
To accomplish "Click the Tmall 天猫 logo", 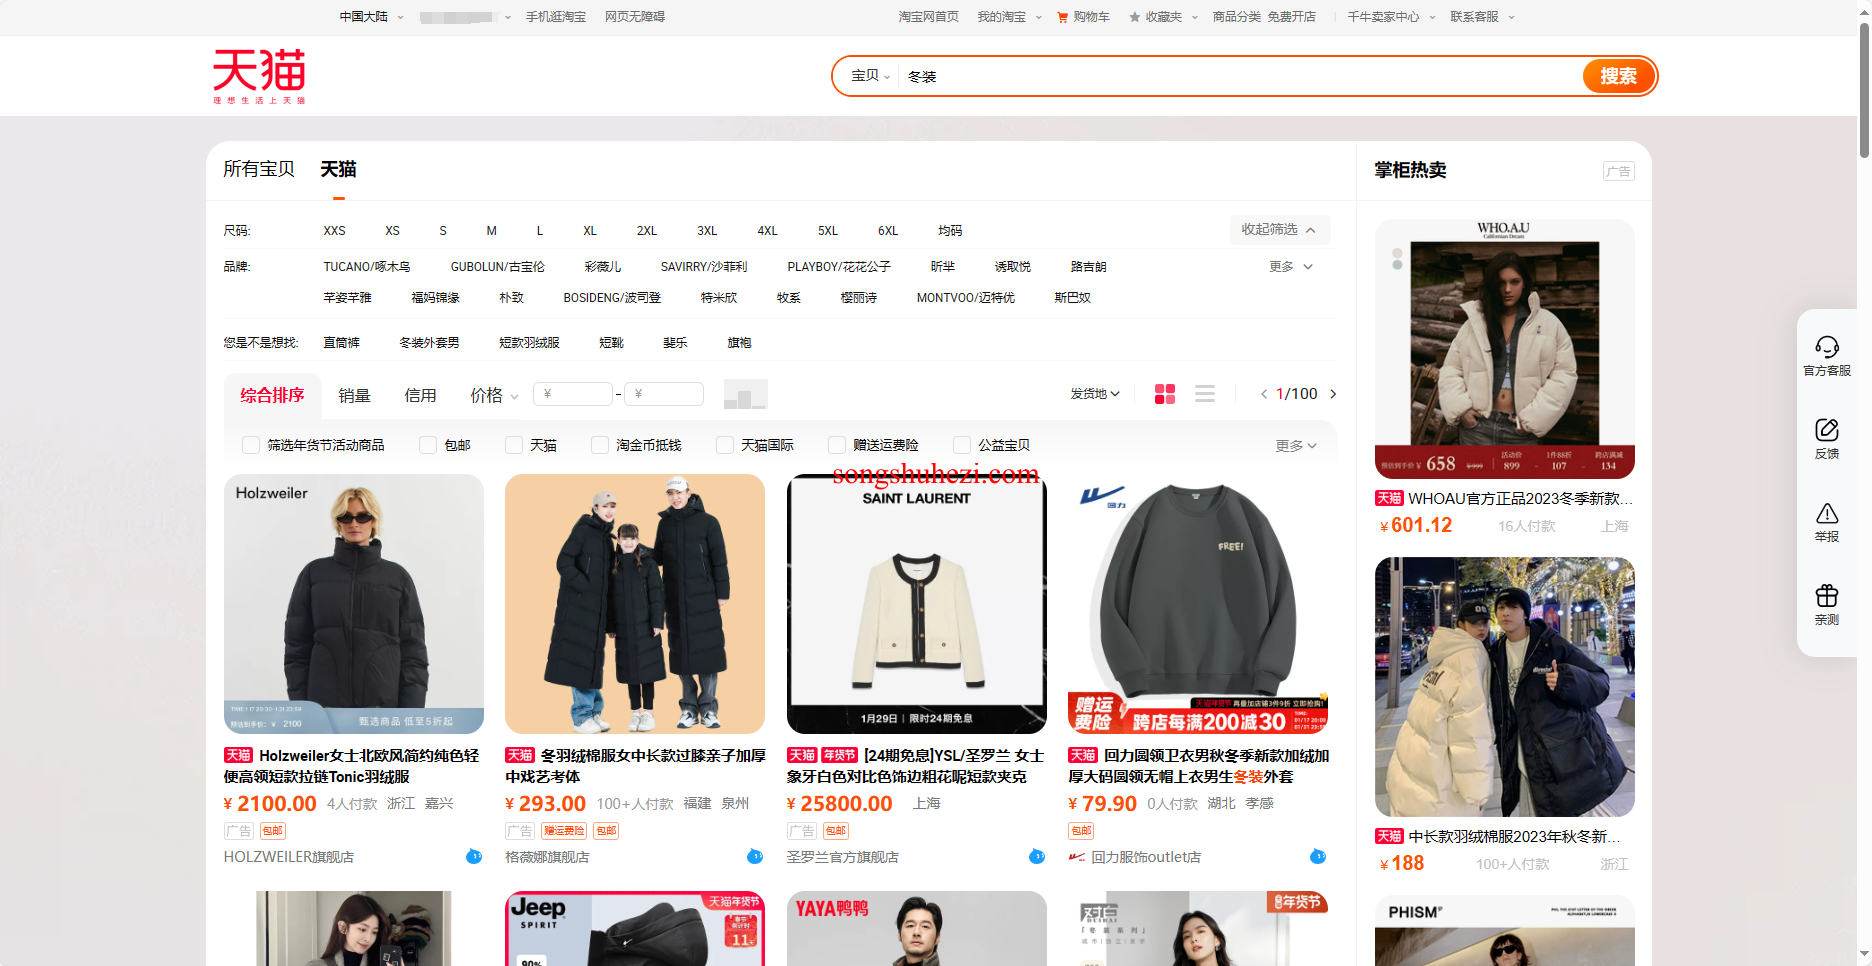I will [x=259, y=76].
